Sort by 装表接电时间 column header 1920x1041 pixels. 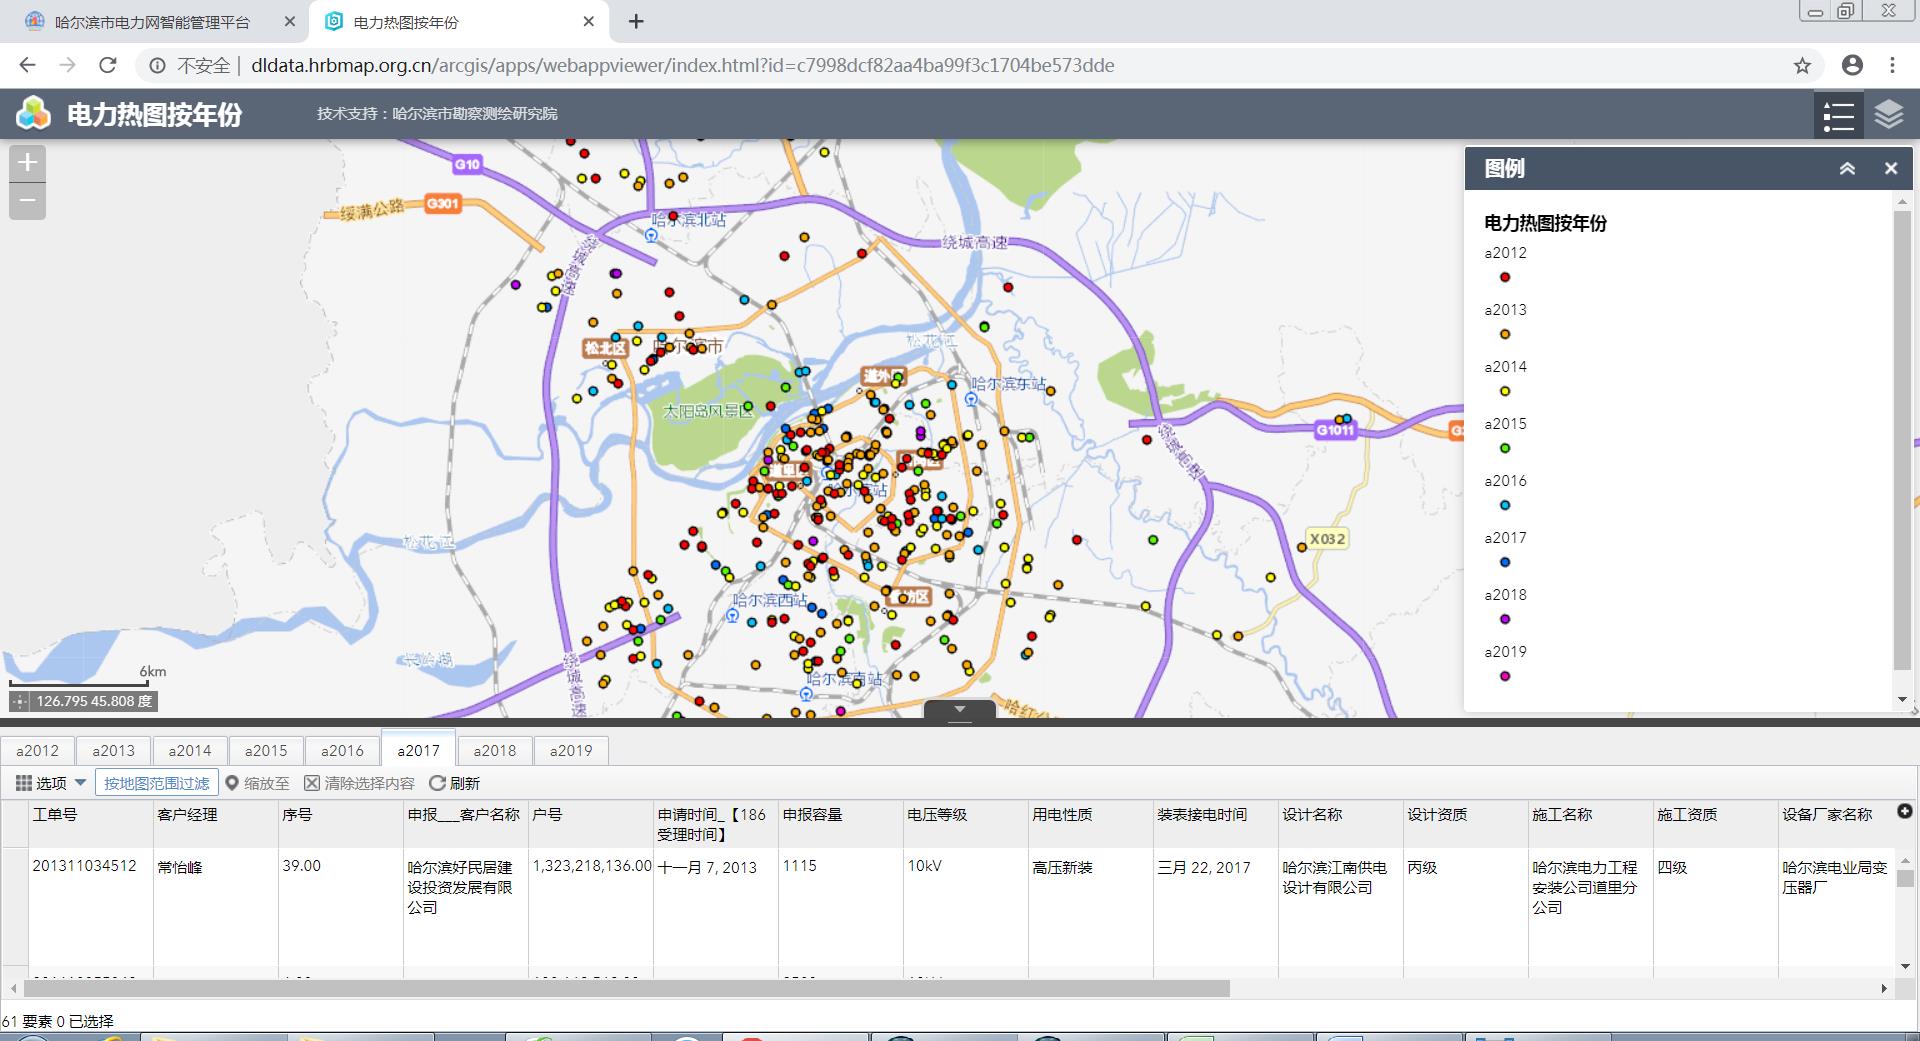click(x=1215, y=824)
